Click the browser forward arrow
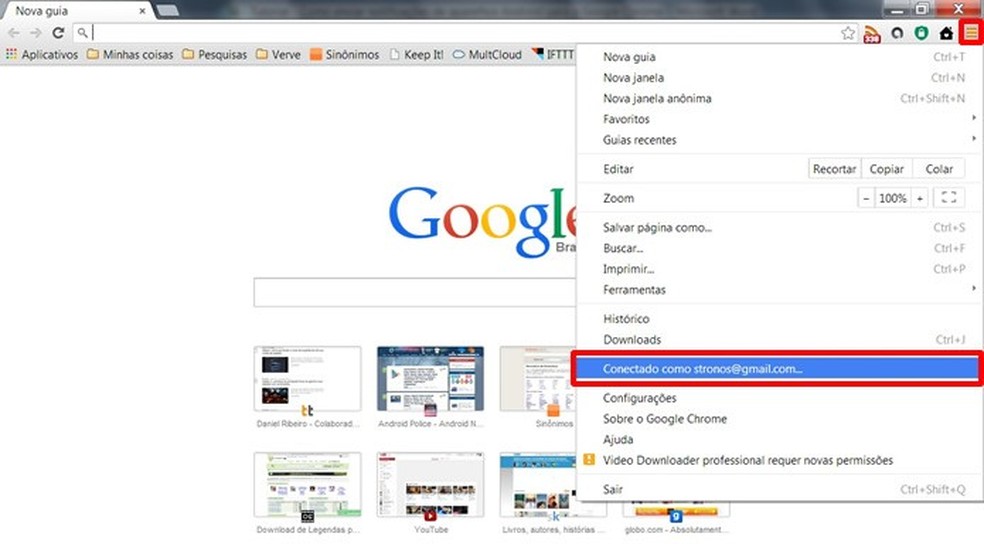Viewport: 984px width, 554px height. click(x=36, y=33)
